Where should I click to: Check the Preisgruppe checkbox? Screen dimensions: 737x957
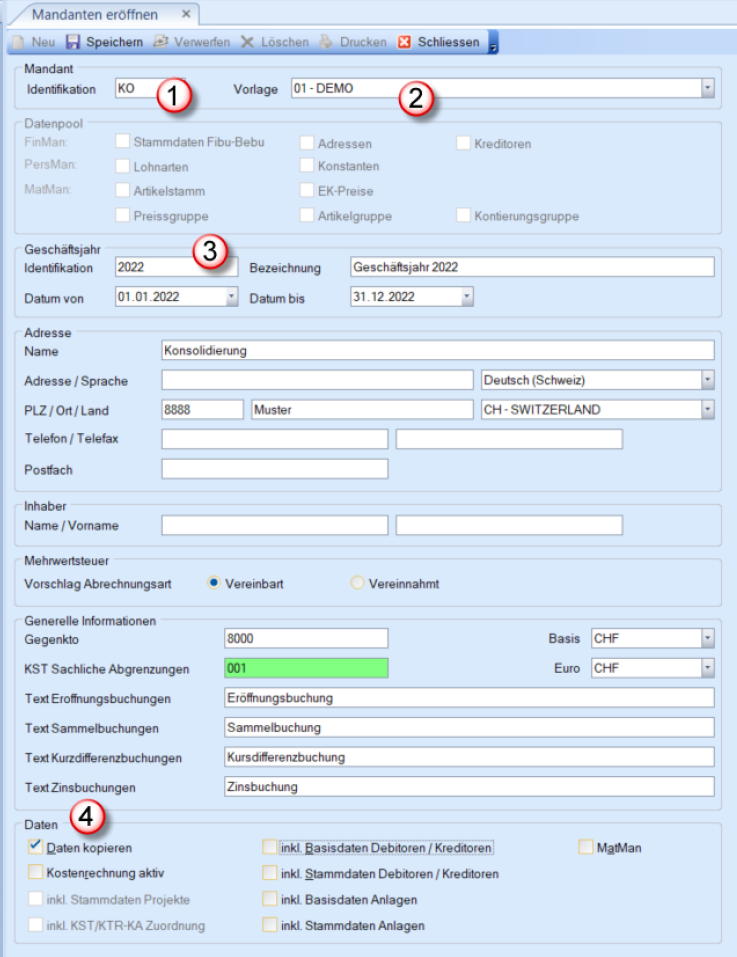(x=123, y=215)
